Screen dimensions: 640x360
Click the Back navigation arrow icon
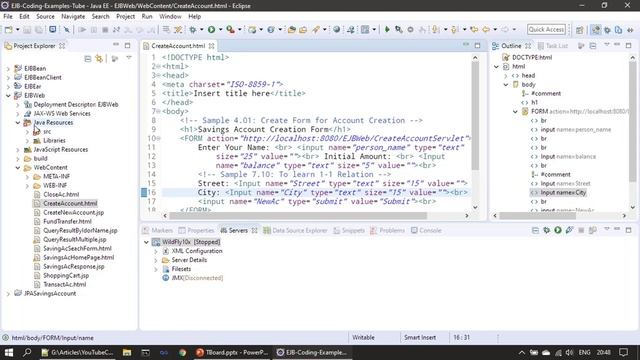click(486, 29)
